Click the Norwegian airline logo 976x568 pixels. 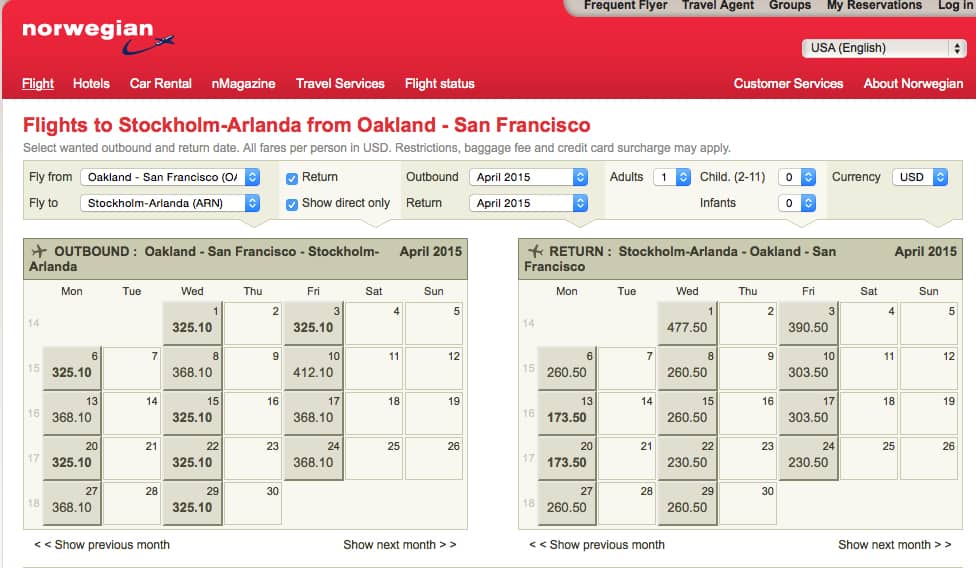98,37
